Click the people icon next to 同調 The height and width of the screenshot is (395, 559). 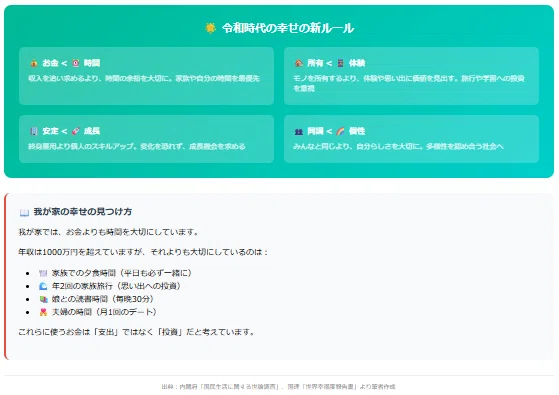pos(299,131)
